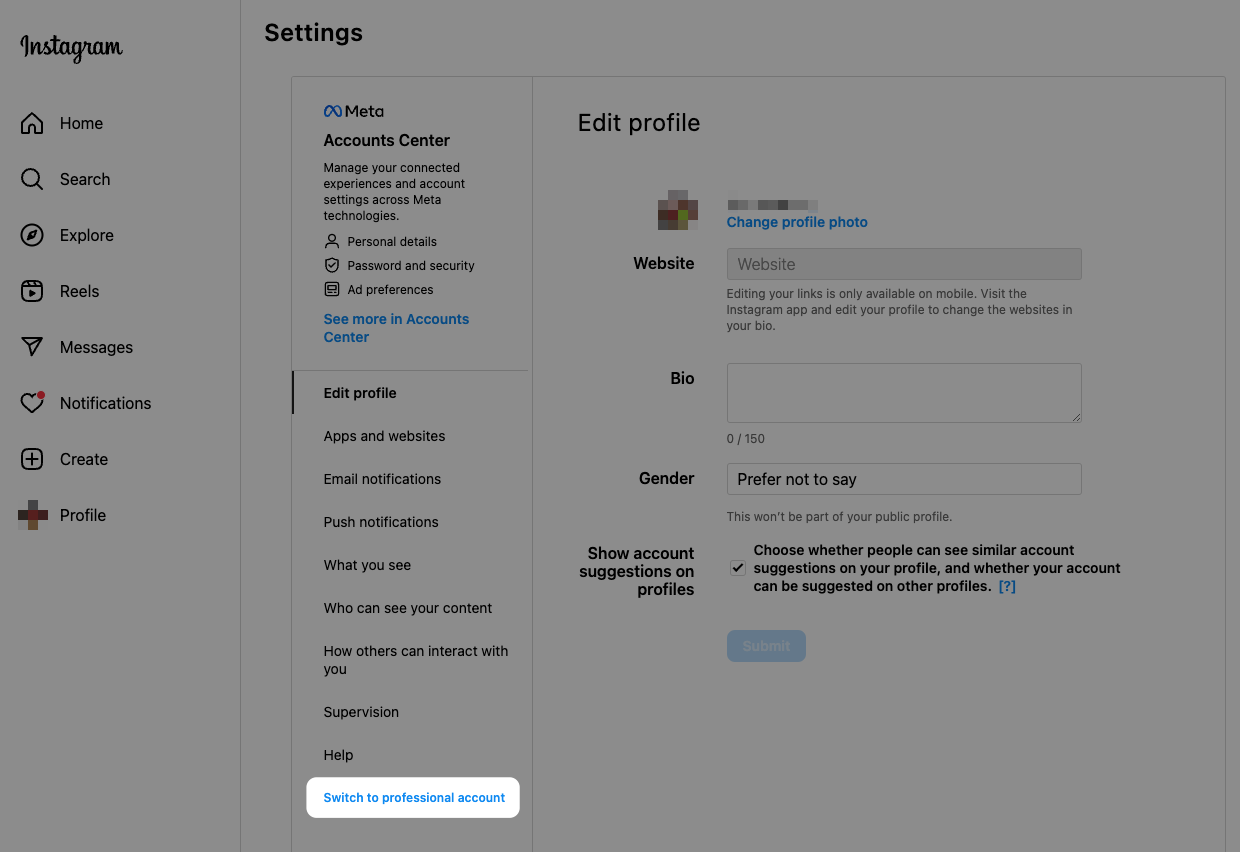Click the Instagram logo
This screenshot has height=852, width=1240.
(72, 48)
